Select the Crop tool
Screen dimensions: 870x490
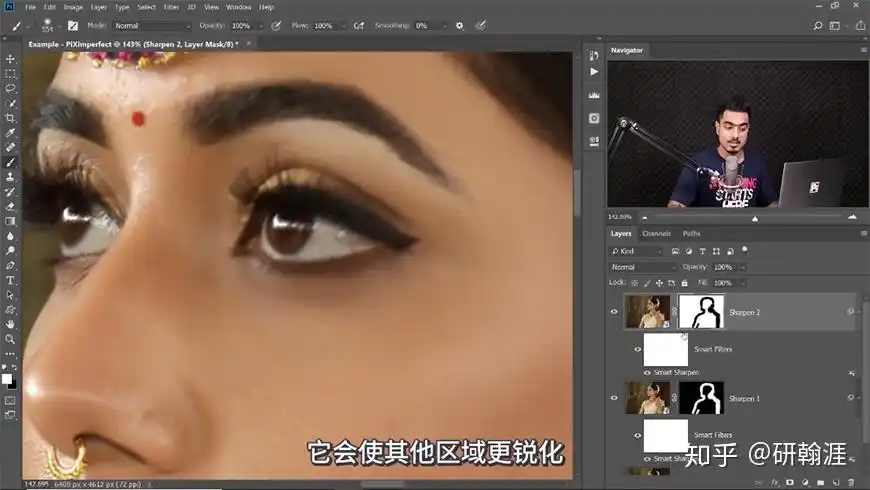[10, 118]
